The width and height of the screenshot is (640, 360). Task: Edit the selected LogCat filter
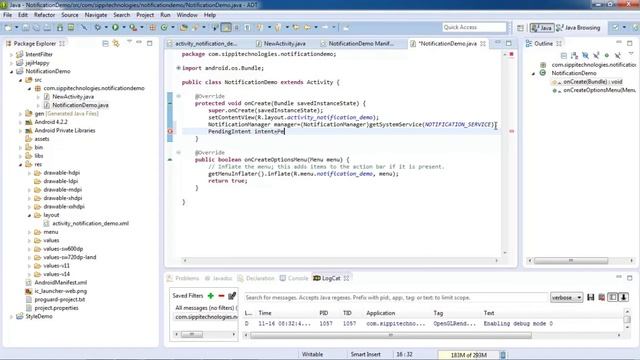(232, 296)
